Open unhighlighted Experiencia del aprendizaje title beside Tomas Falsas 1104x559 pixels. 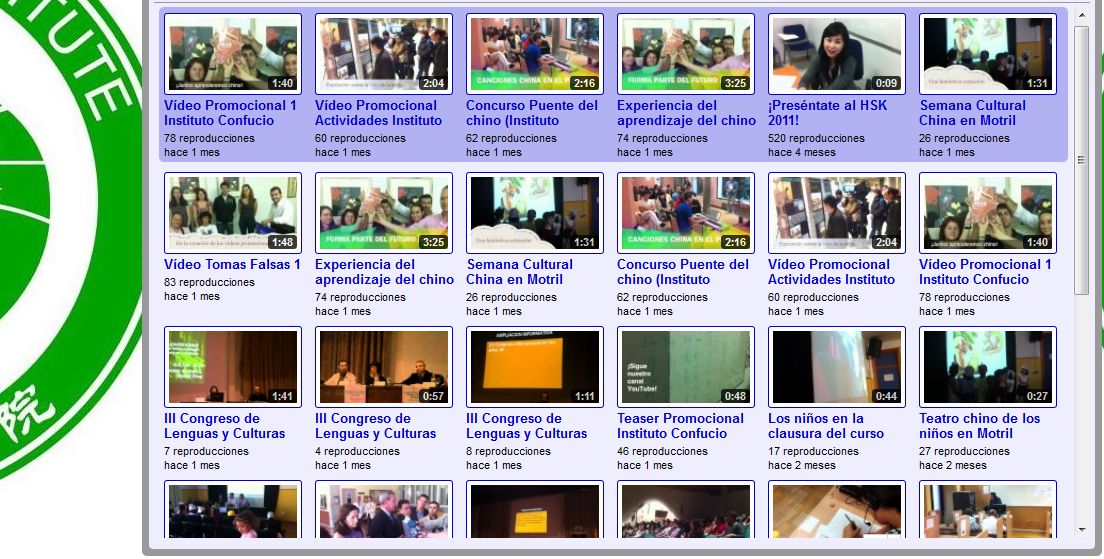pyautogui.click(x=384, y=272)
